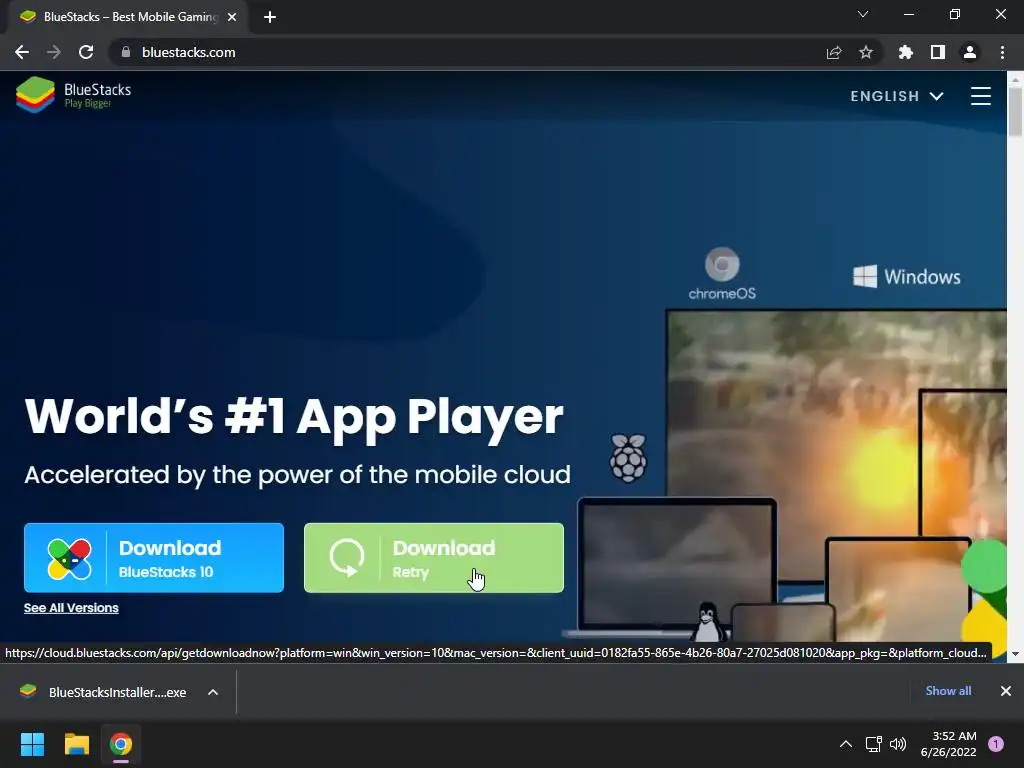Bookmark this page with the star icon

pos(866,52)
